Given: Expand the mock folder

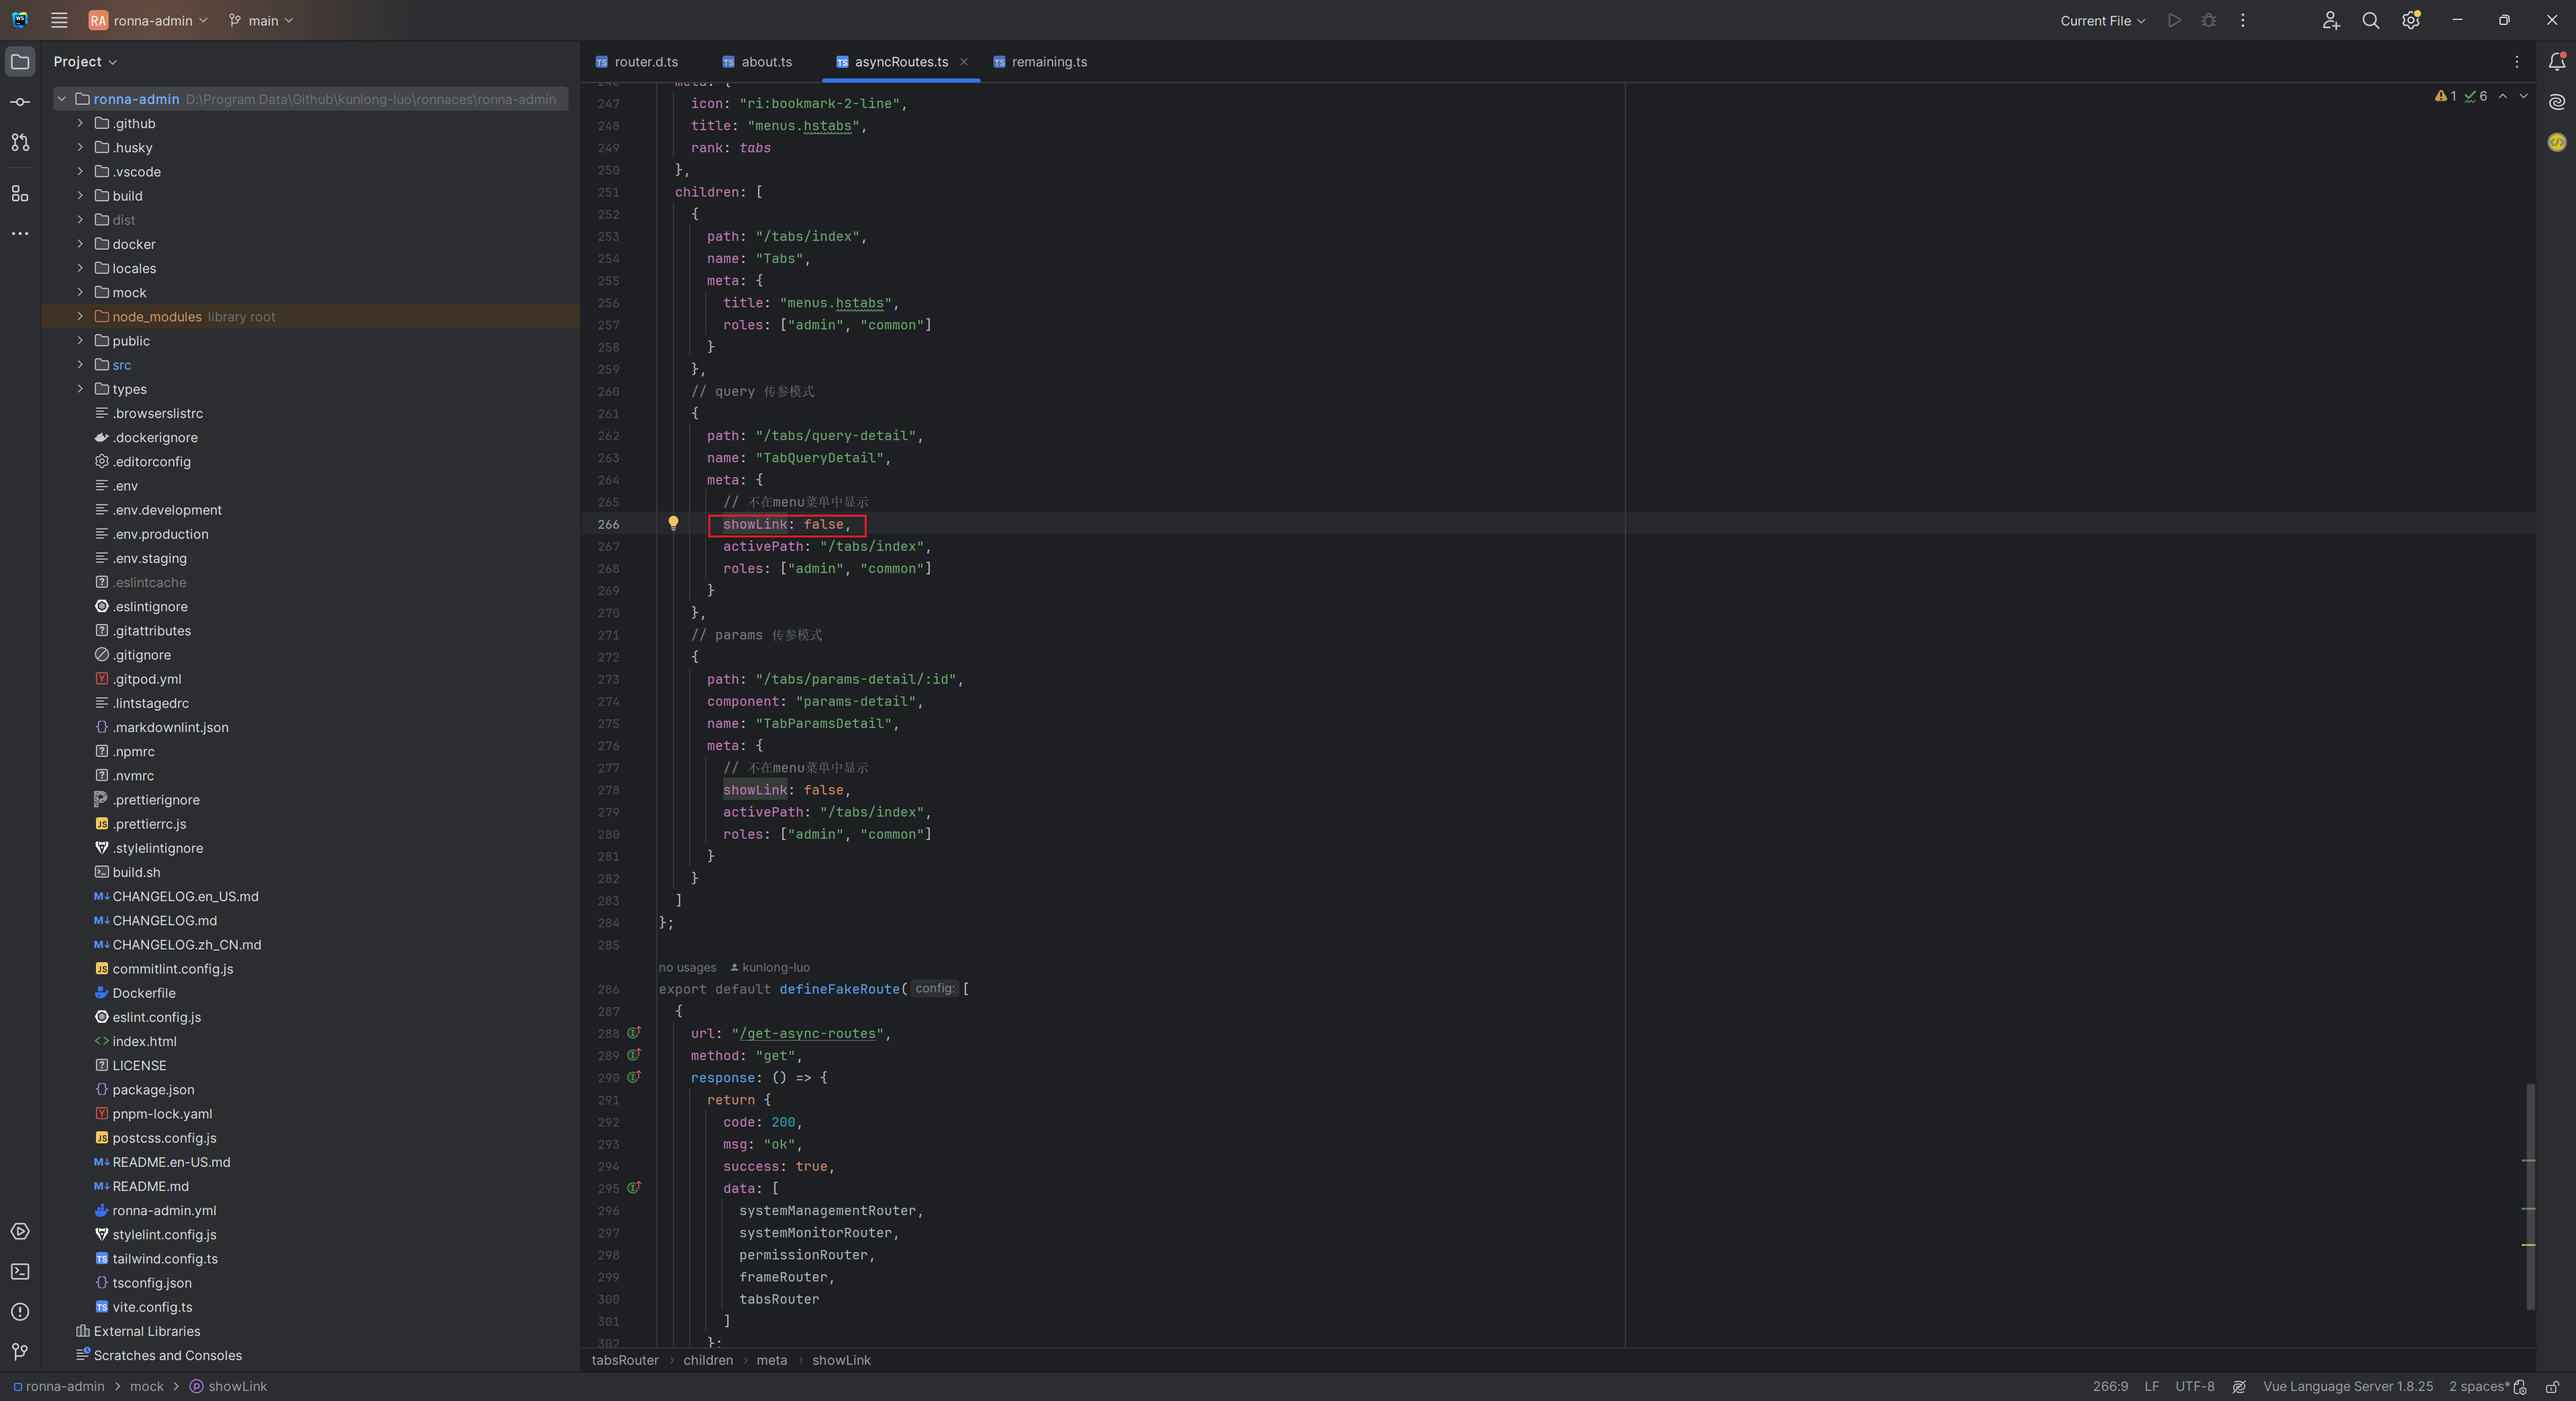Looking at the screenshot, I should point(80,292).
